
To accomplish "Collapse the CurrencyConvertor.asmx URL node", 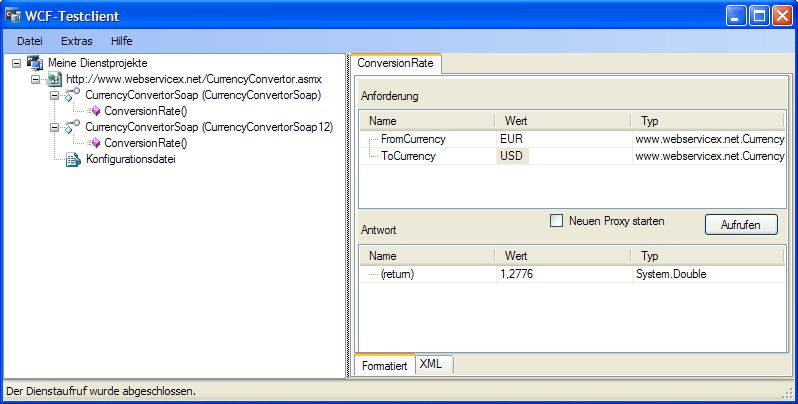I will click(x=36, y=79).
